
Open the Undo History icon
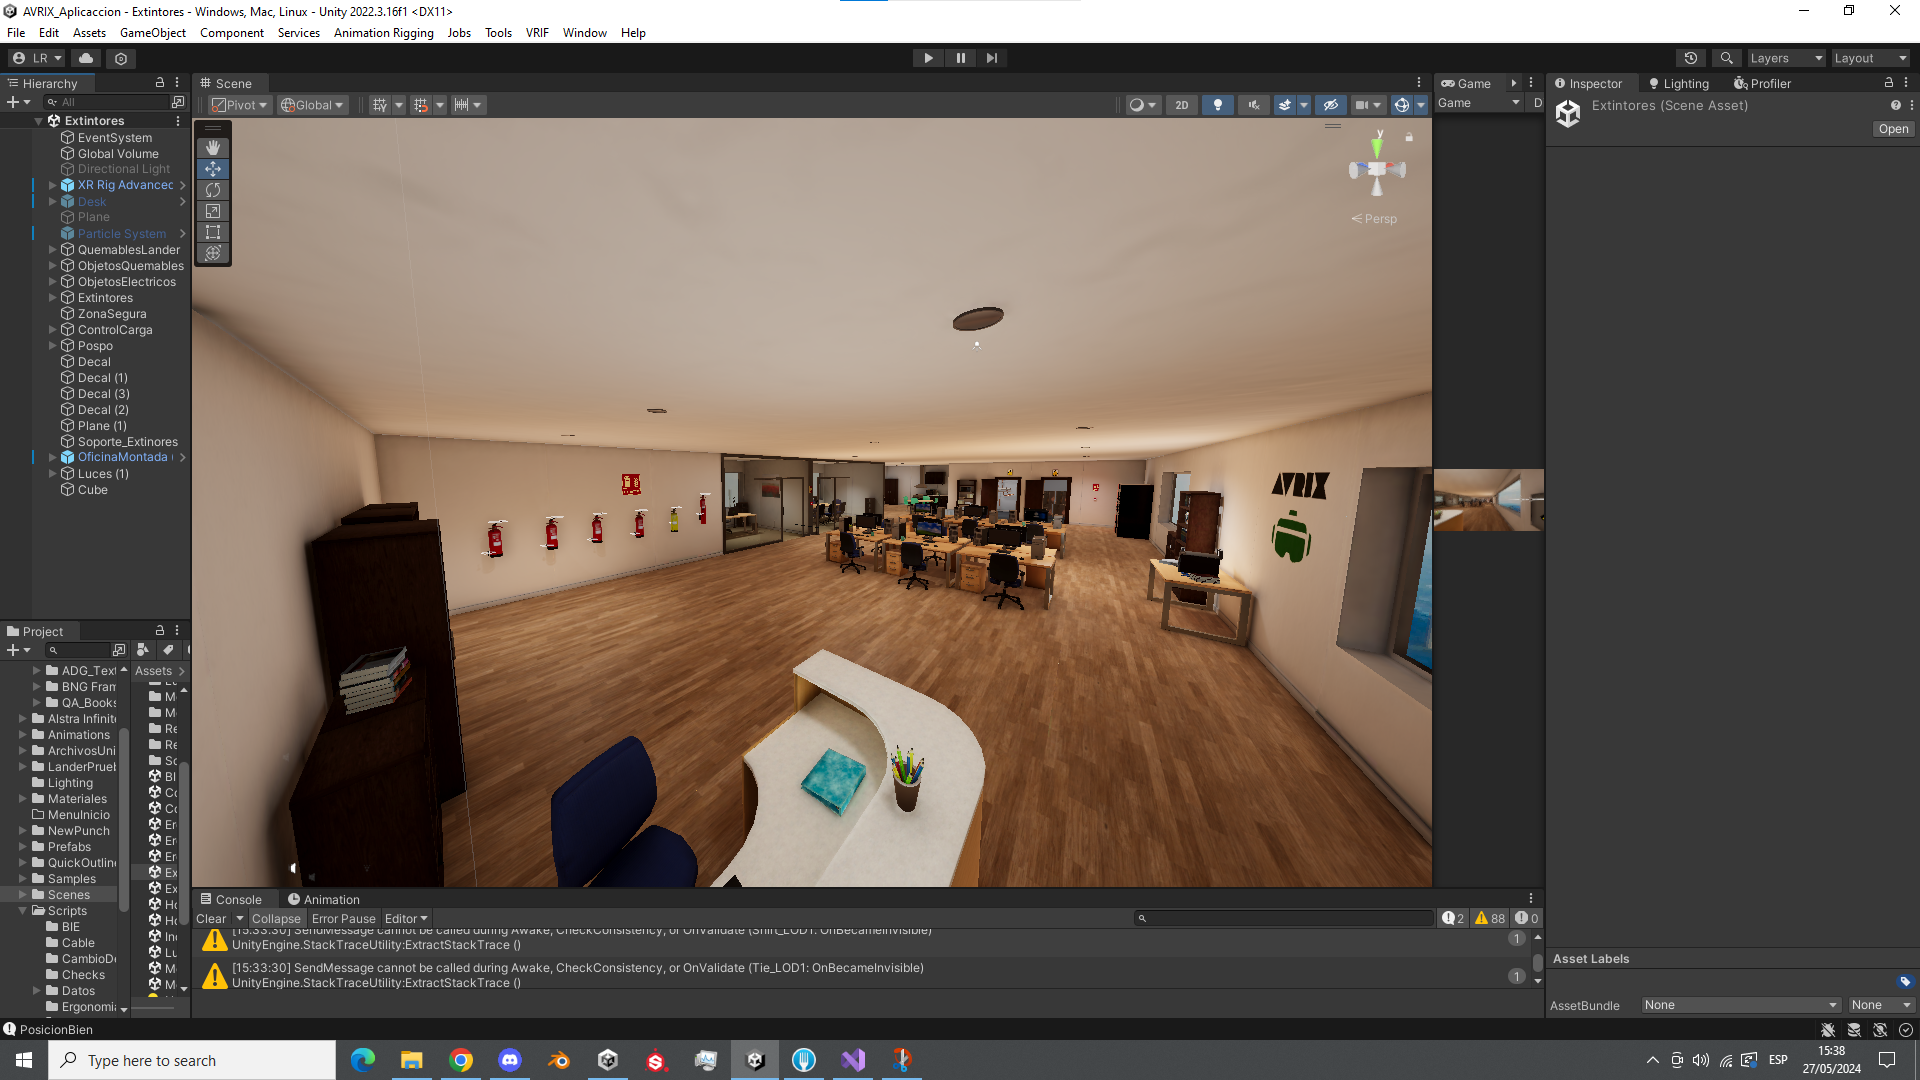coord(1691,58)
